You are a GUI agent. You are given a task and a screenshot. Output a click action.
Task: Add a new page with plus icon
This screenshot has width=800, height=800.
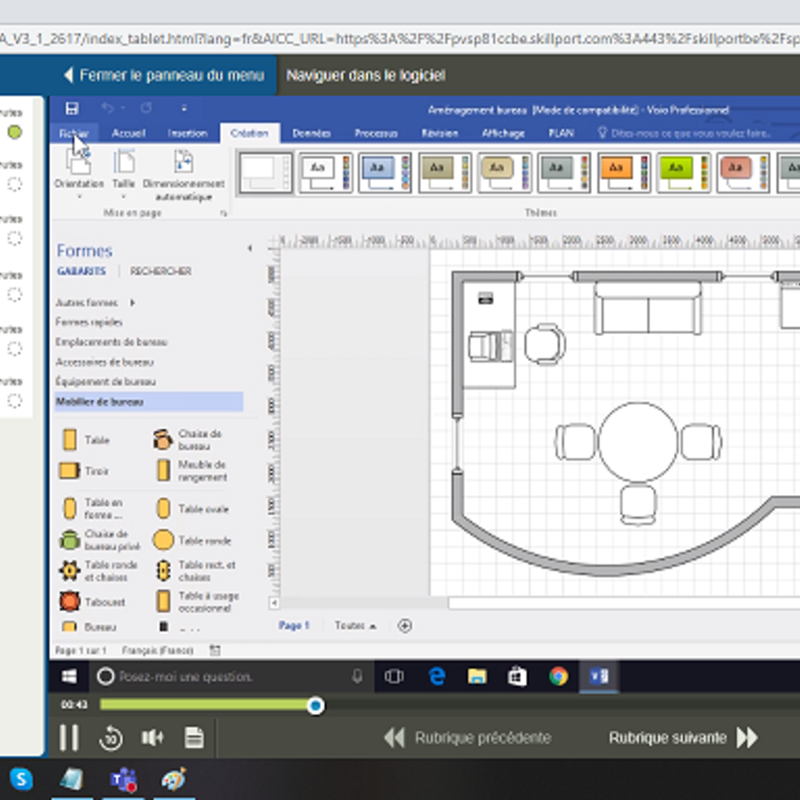pos(405,626)
